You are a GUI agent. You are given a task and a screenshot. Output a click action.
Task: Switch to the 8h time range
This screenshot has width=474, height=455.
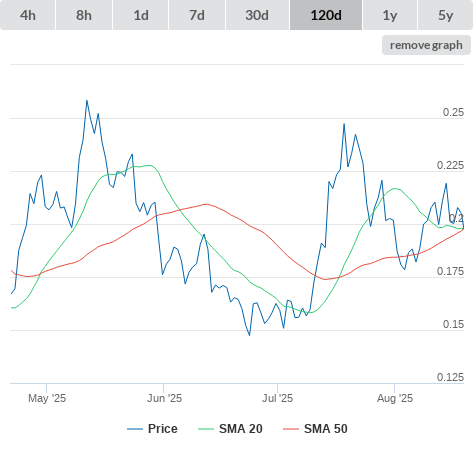pos(84,15)
